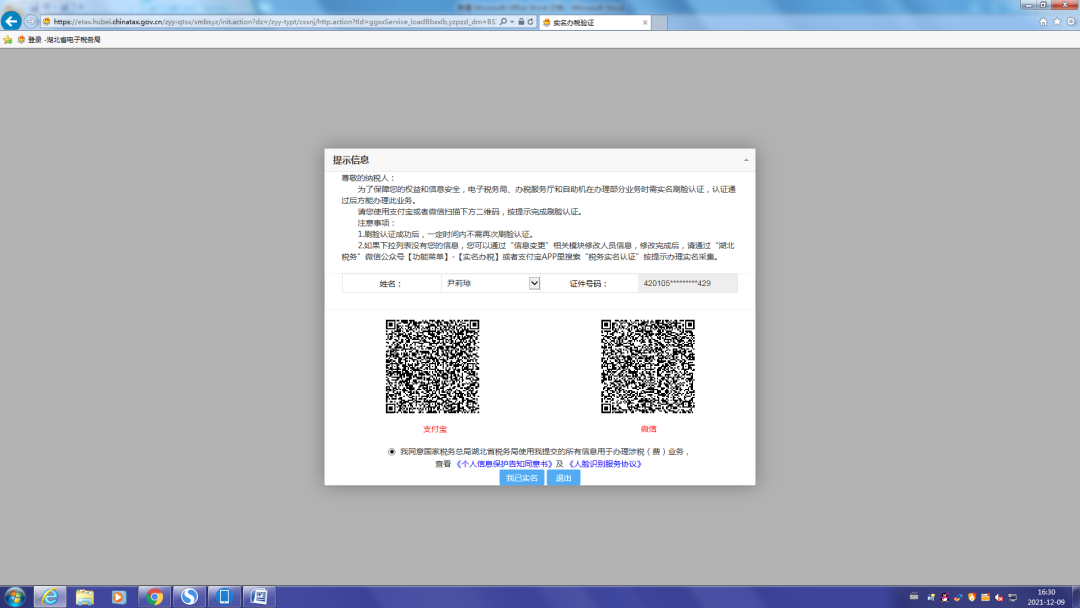Select the agreement consent radio button
Viewport: 1080px width, 608px height.
[392, 452]
